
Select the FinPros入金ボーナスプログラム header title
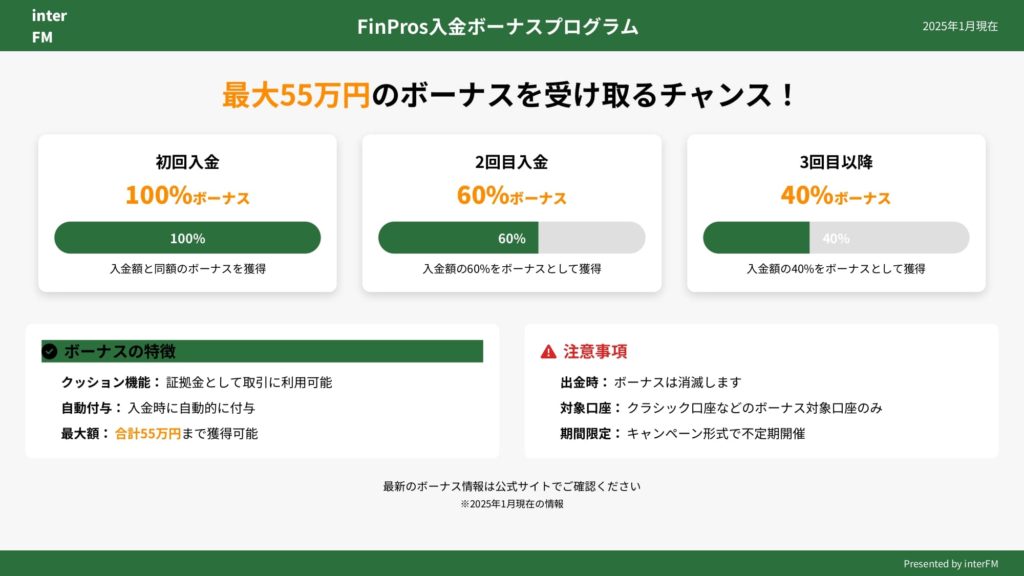(x=497, y=26)
